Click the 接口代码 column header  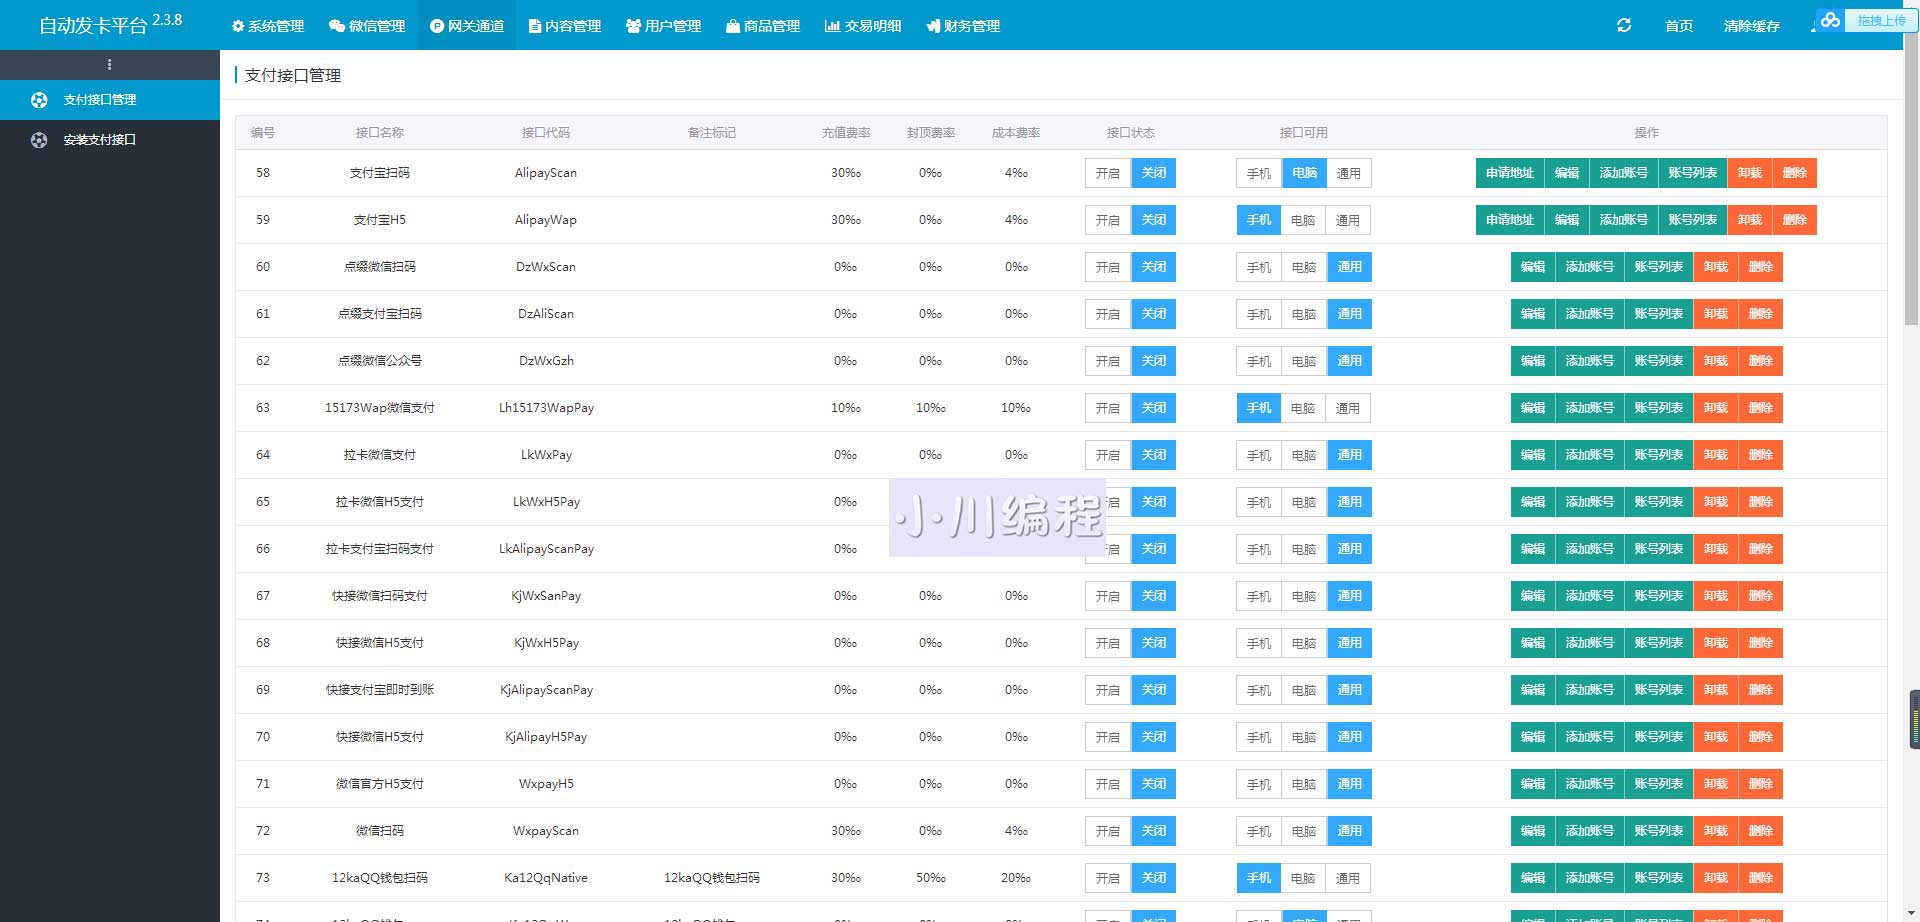(x=546, y=133)
